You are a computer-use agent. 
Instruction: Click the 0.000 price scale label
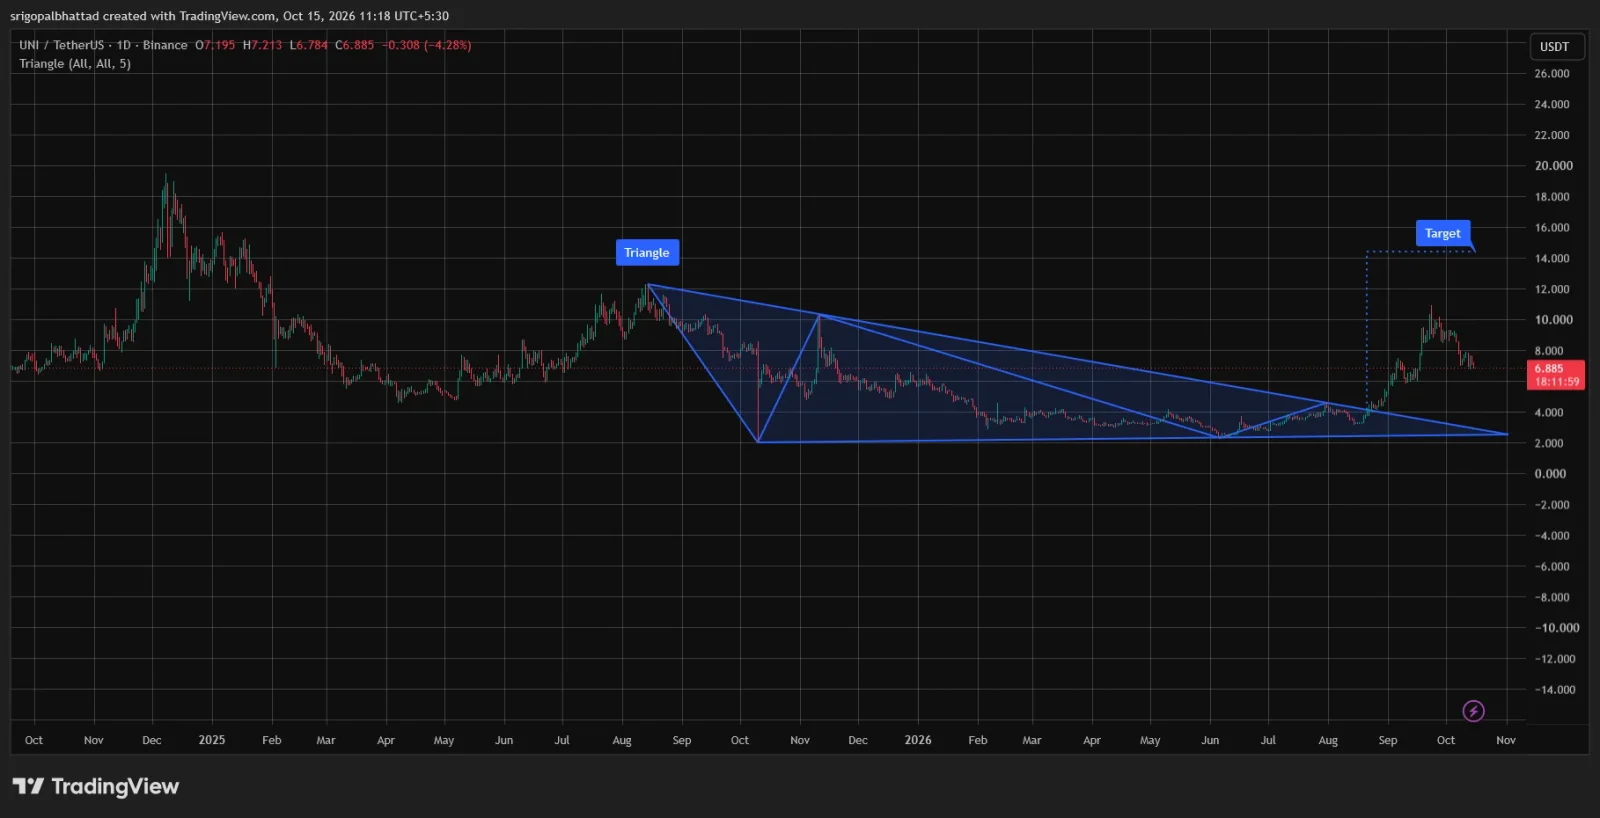pos(1550,474)
